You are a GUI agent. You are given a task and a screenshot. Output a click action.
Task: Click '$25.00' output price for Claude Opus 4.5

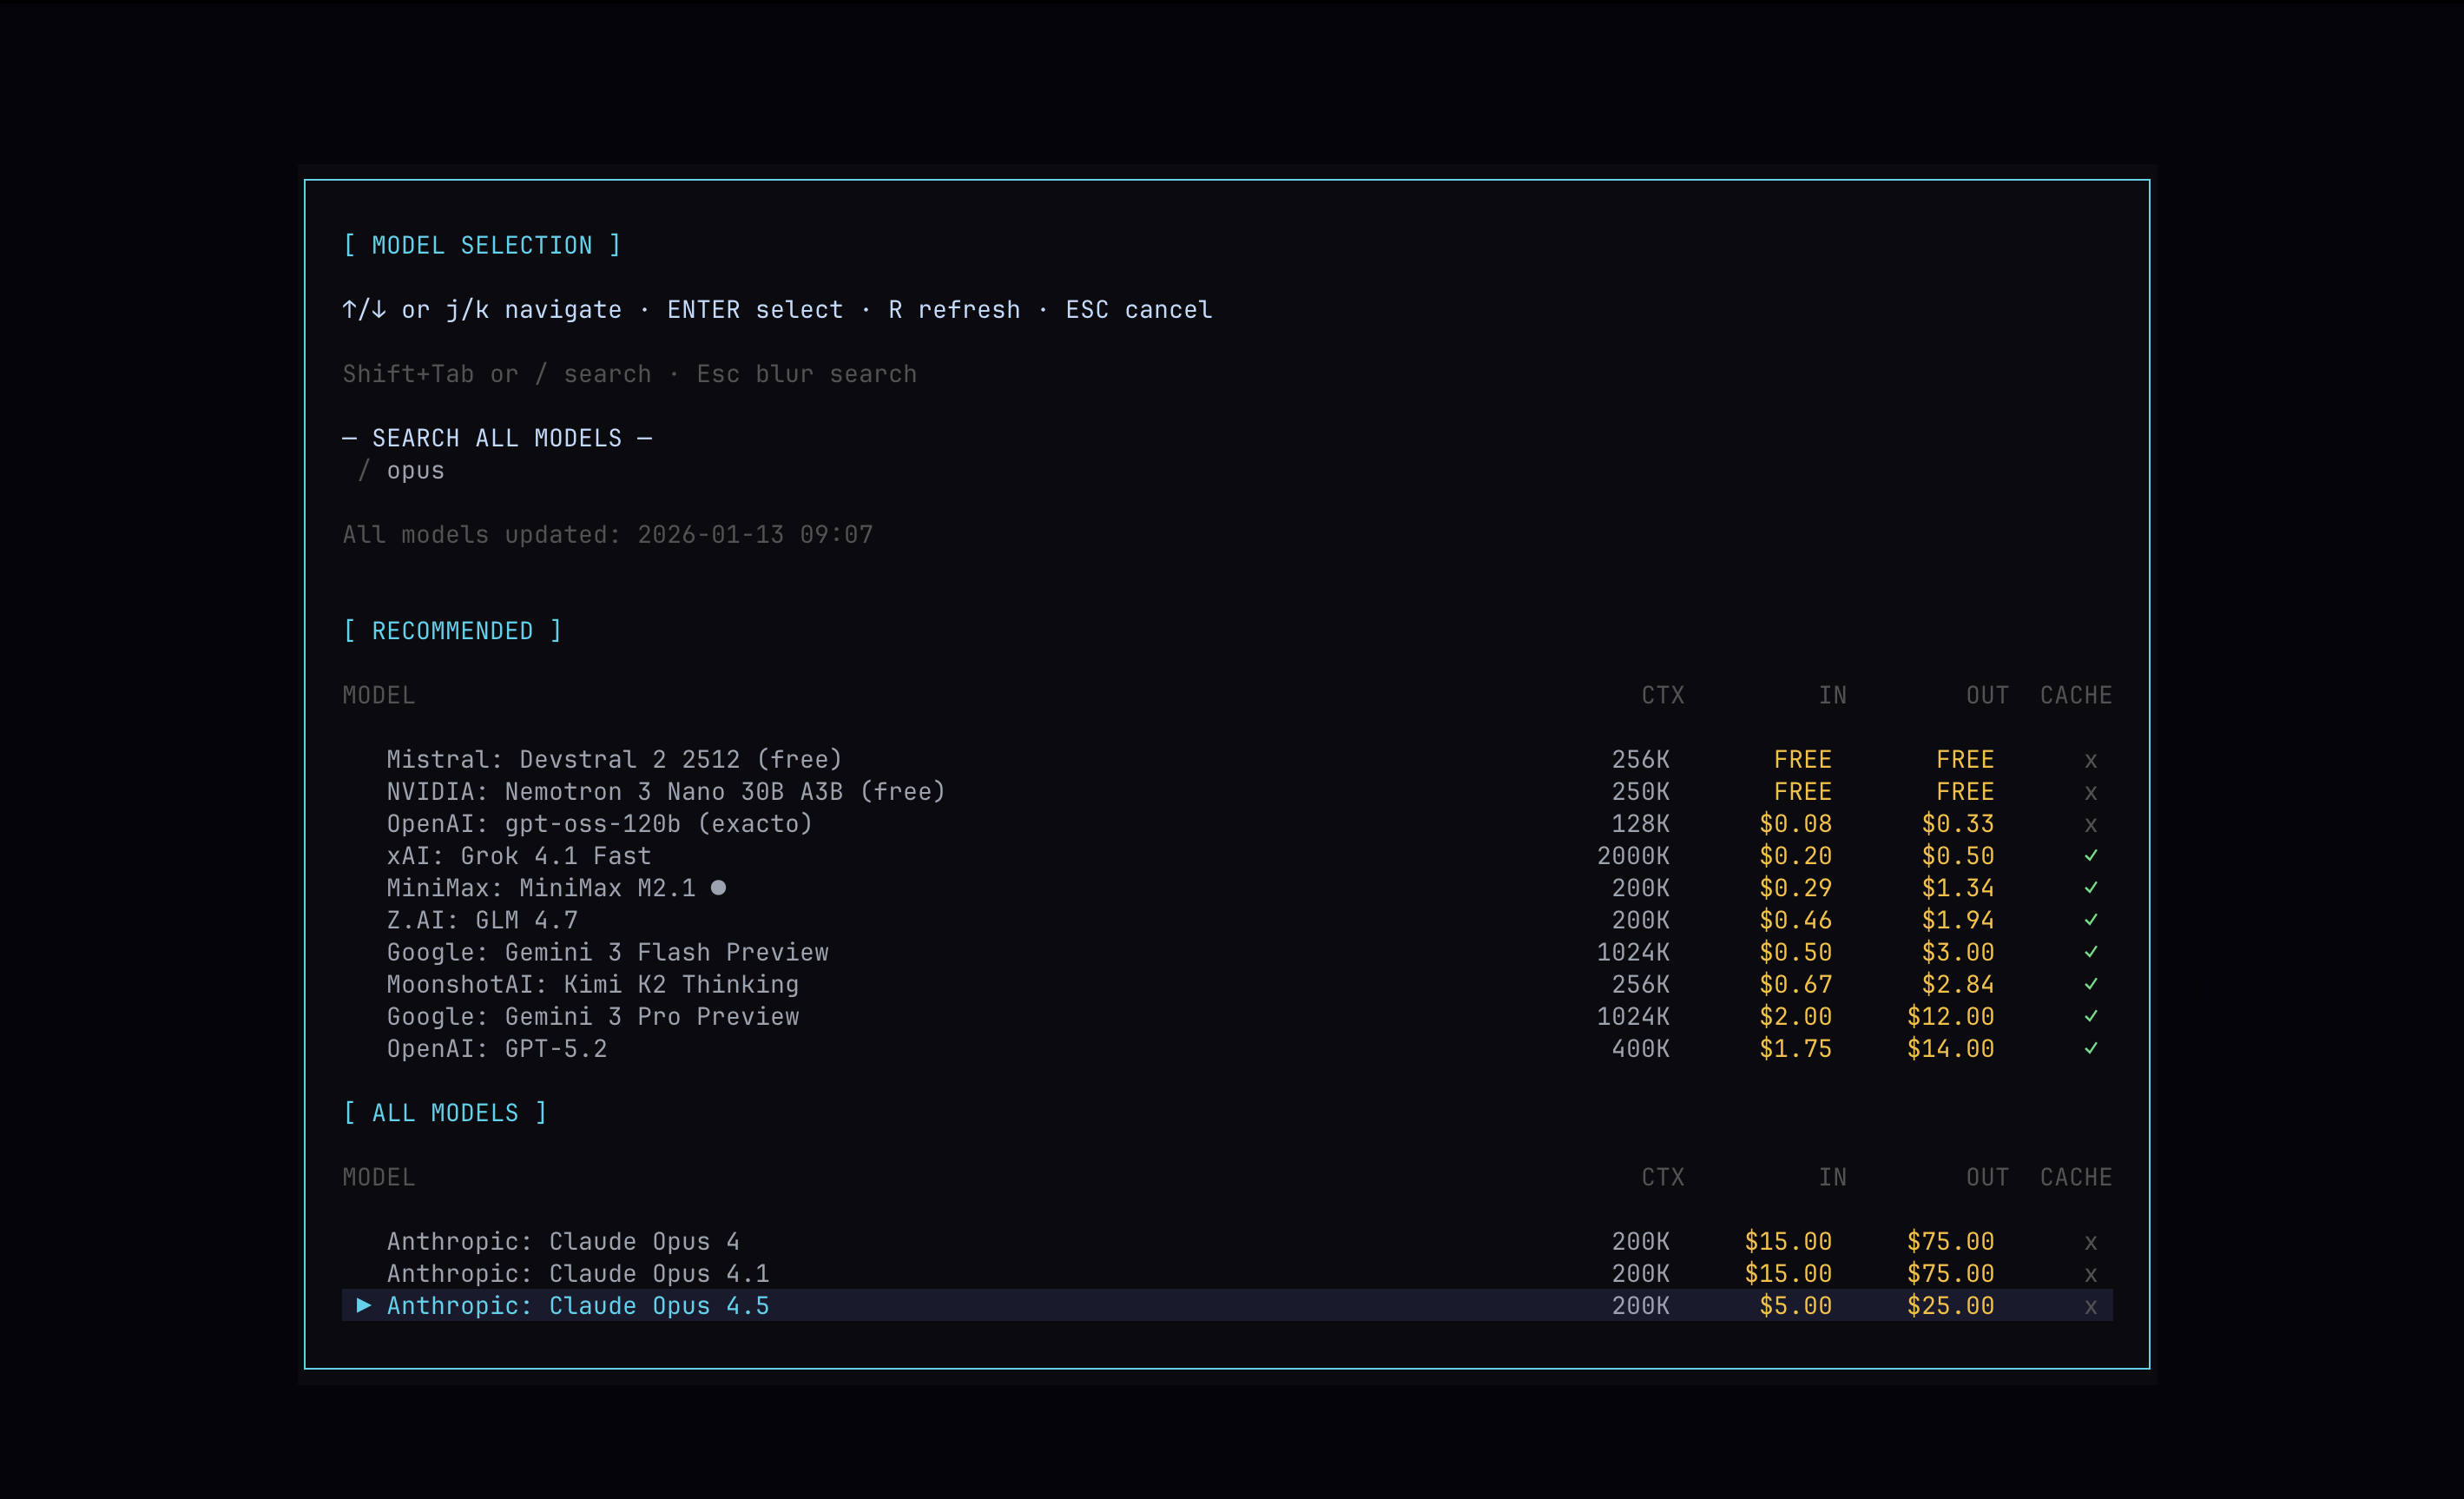coord(1950,1305)
